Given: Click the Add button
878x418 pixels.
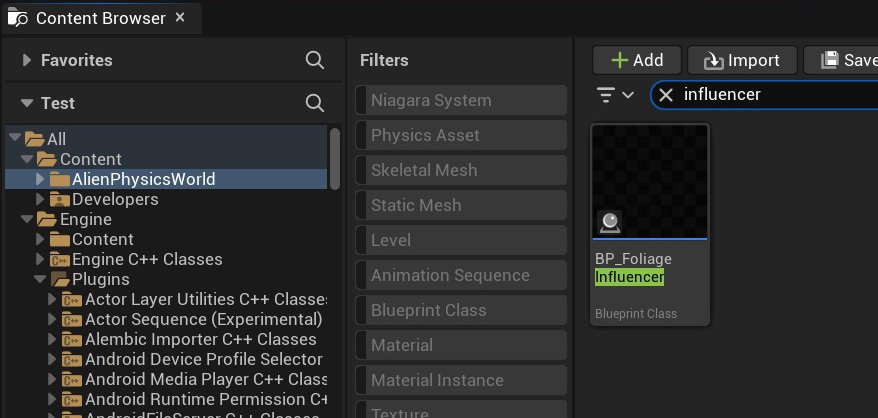Looking at the screenshot, I should tap(636, 60).
